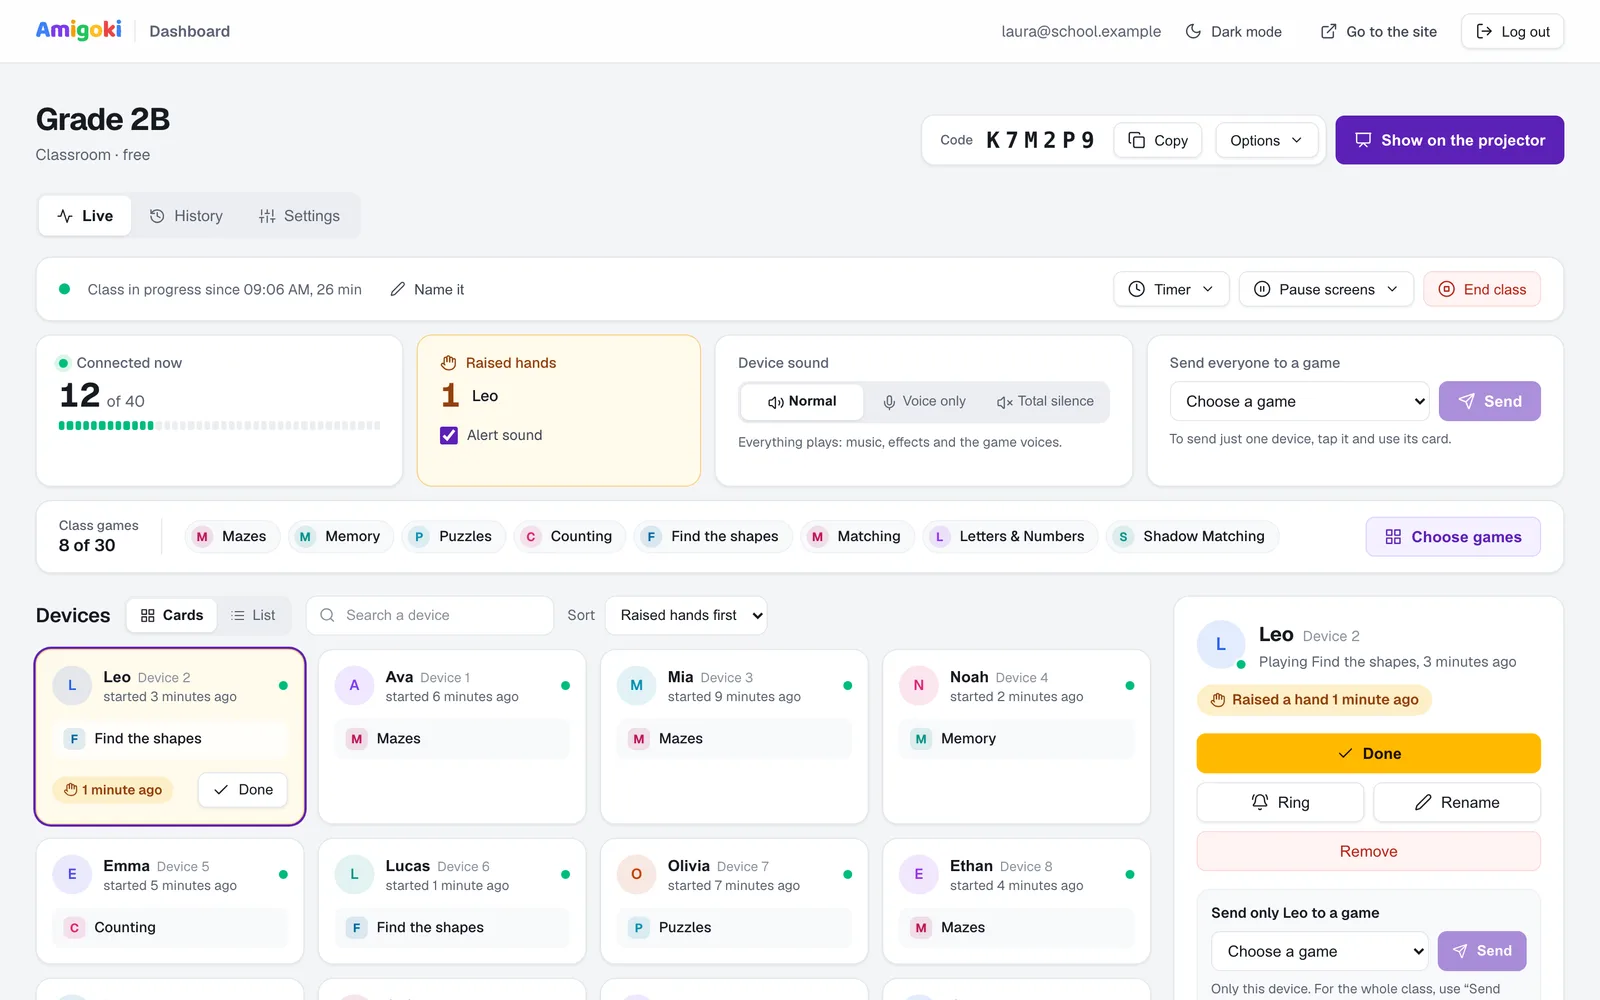
Task: Expand the Options dropdown
Action: 1266,140
